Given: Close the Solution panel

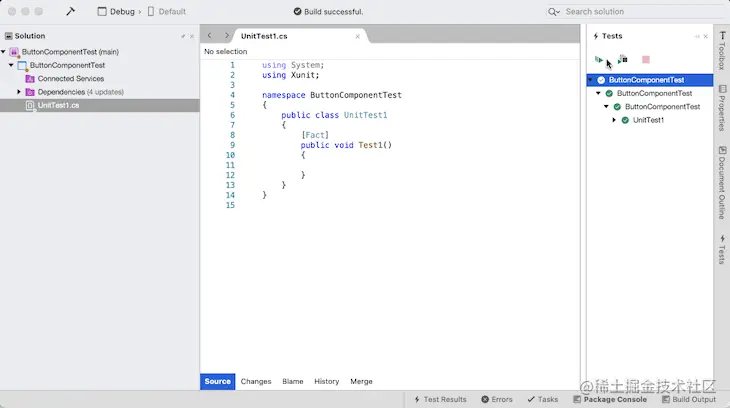Looking at the screenshot, I should pos(192,36).
